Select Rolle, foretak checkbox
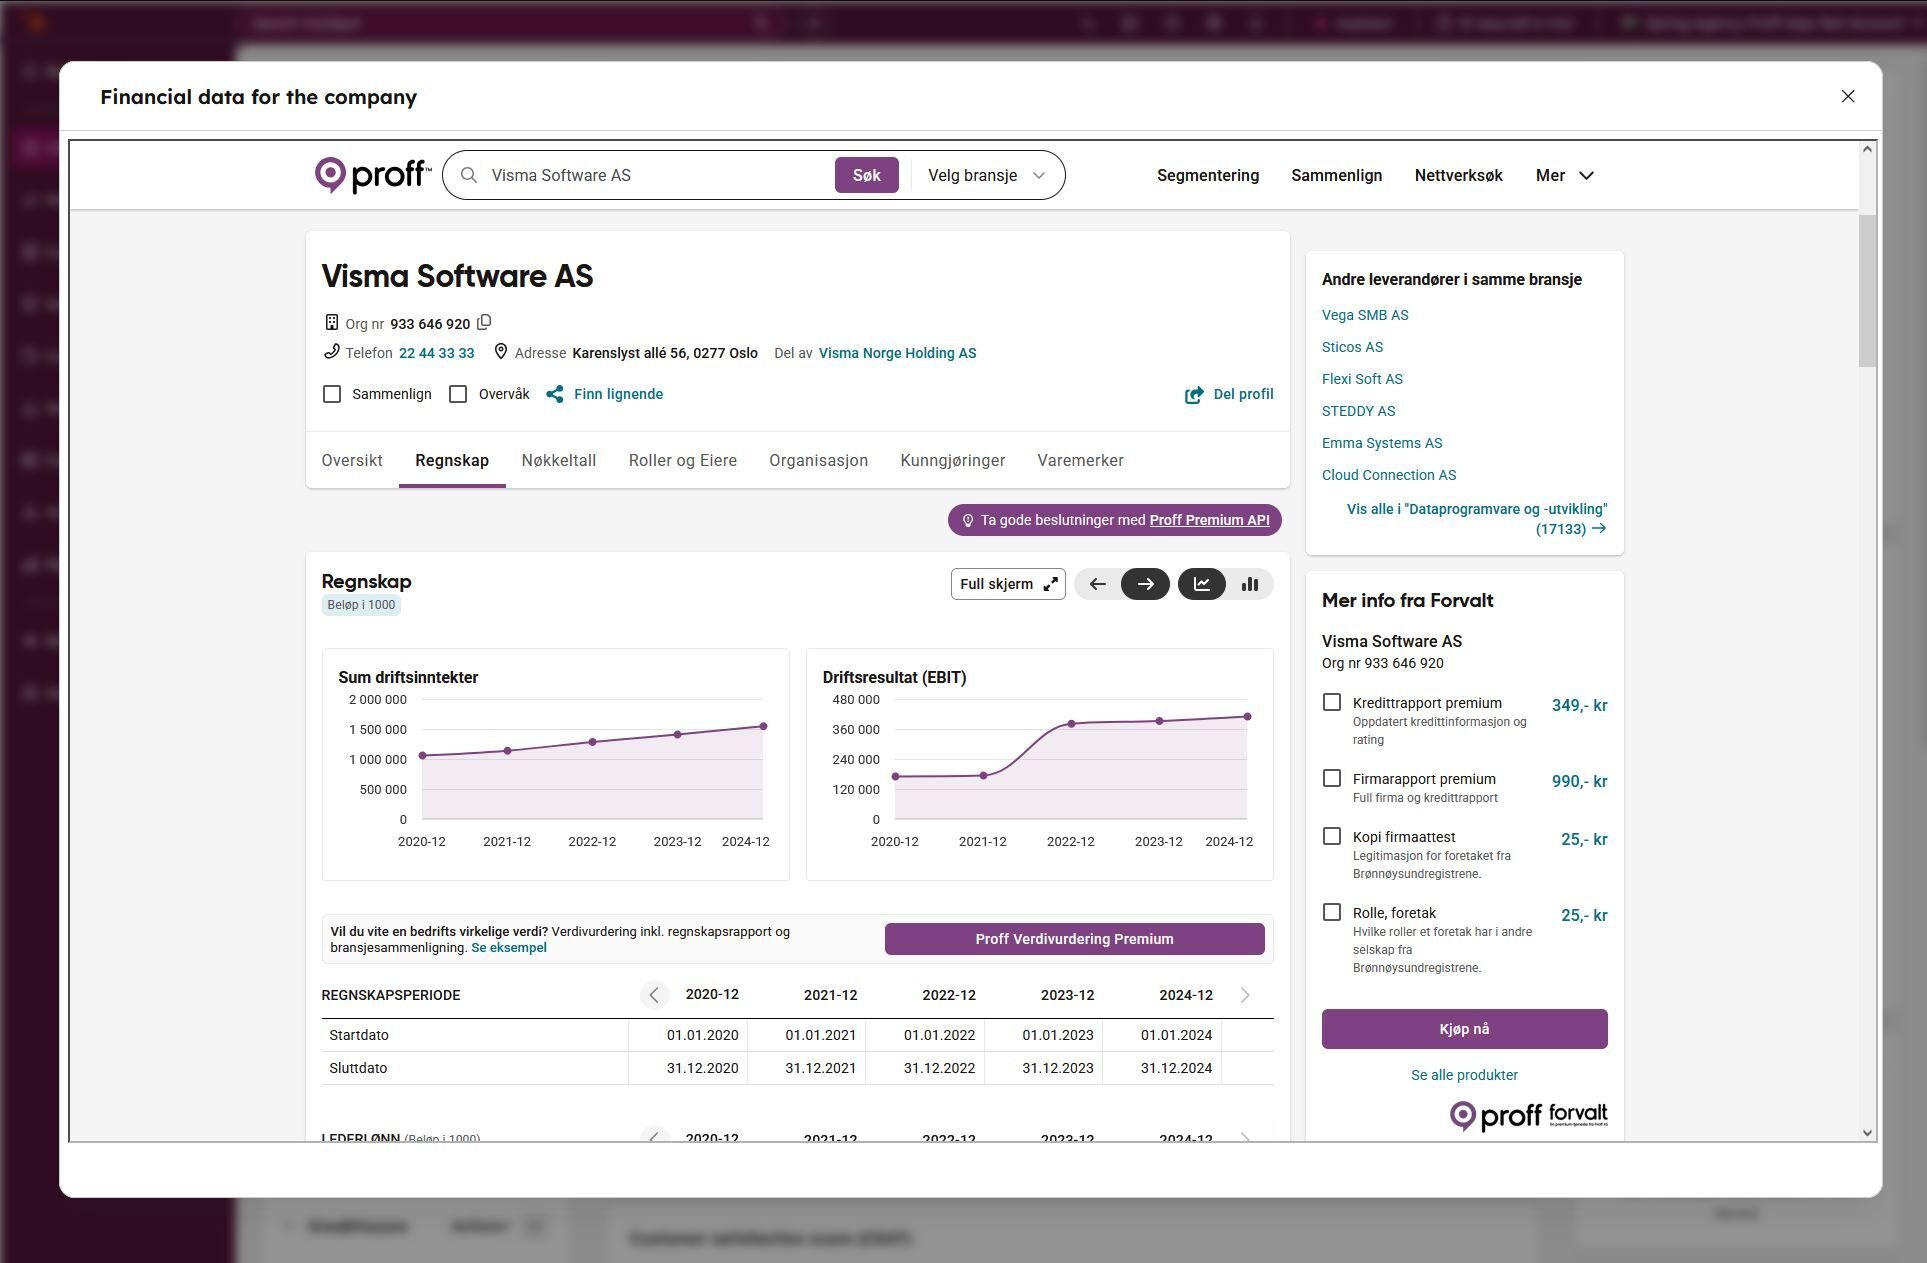Viewport: 1927px width, 1263px height. pos(1331,912)
